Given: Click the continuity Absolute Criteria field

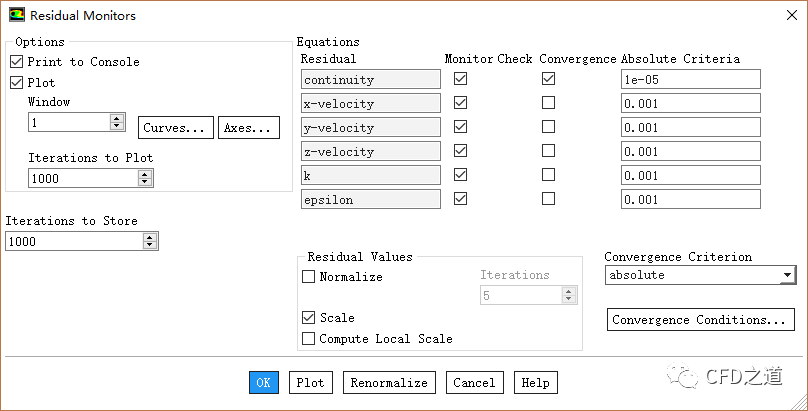Looking at the screenshot, I should (x=690, y=79).
